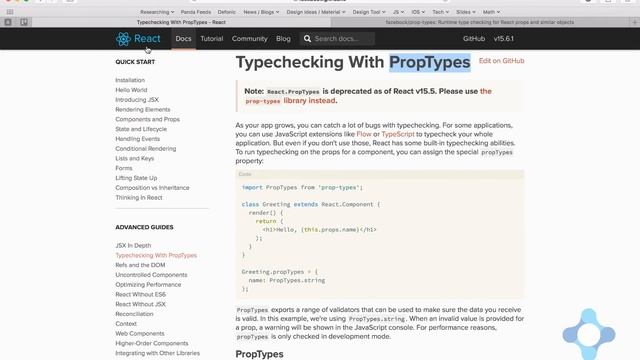Open the TypeScript link in paragraph
The width and height of the screenshot is (640, 360).
[x=398, y=134]
